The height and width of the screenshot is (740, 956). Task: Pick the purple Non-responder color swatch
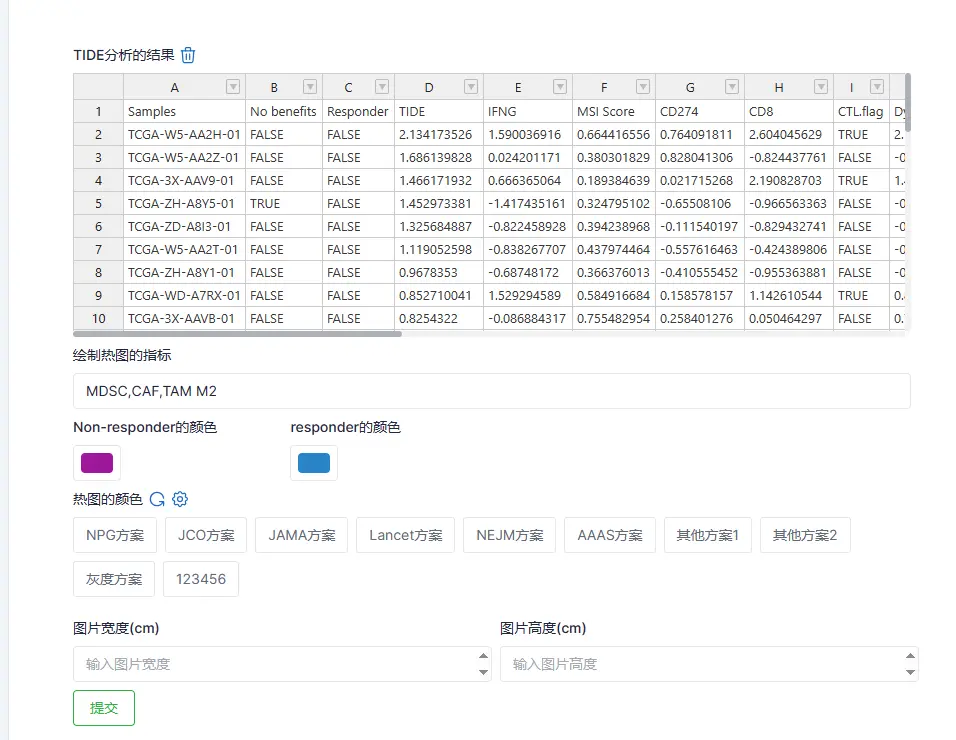pyautogui.click(x=95, y=462)
